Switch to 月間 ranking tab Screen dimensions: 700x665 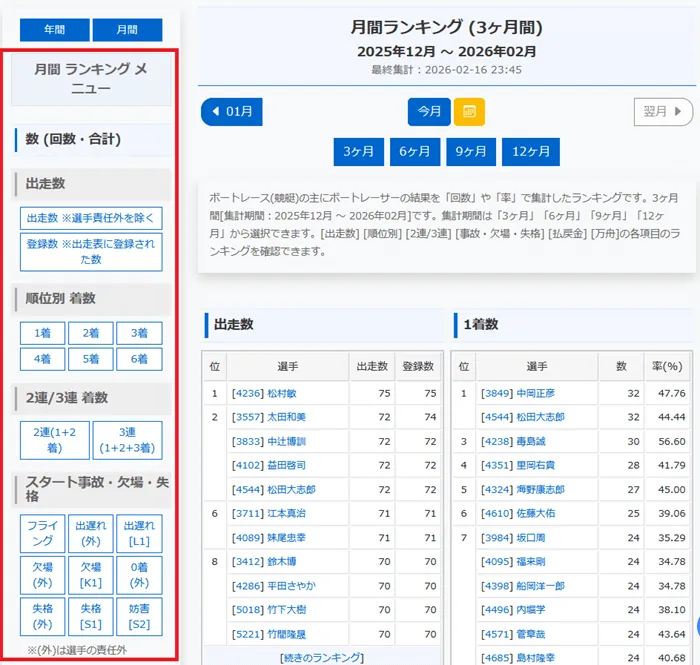127,30
